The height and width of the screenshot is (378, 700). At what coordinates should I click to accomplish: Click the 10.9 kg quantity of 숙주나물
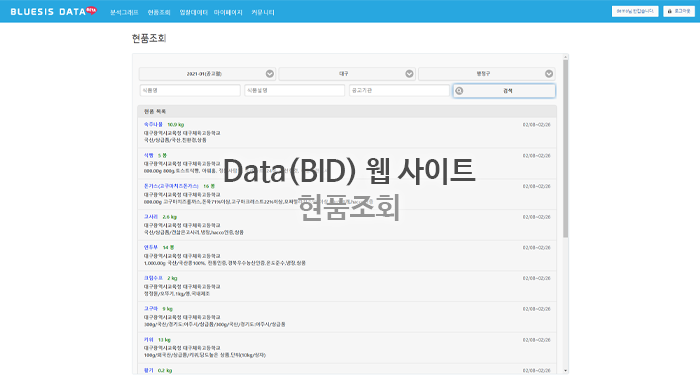tap(175, 125)
